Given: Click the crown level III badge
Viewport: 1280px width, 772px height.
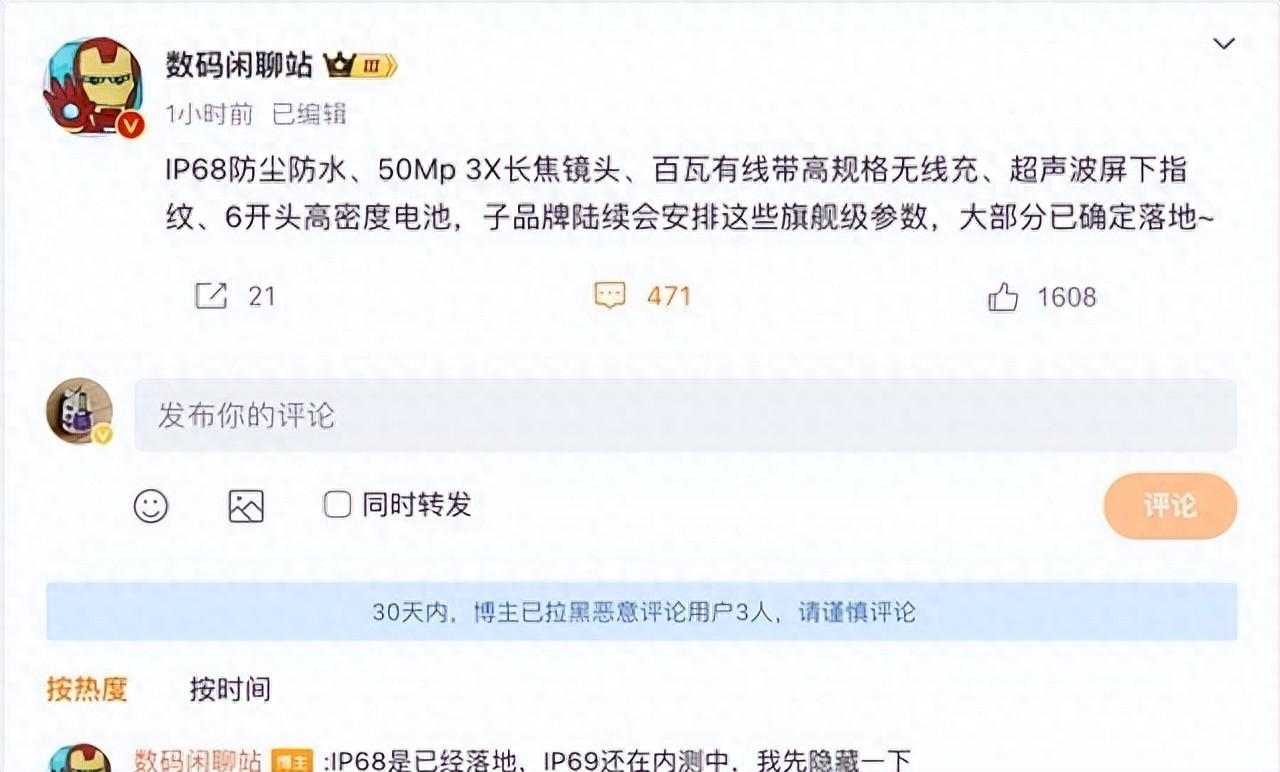Looking at the screenshot, I should click(360, 66).
